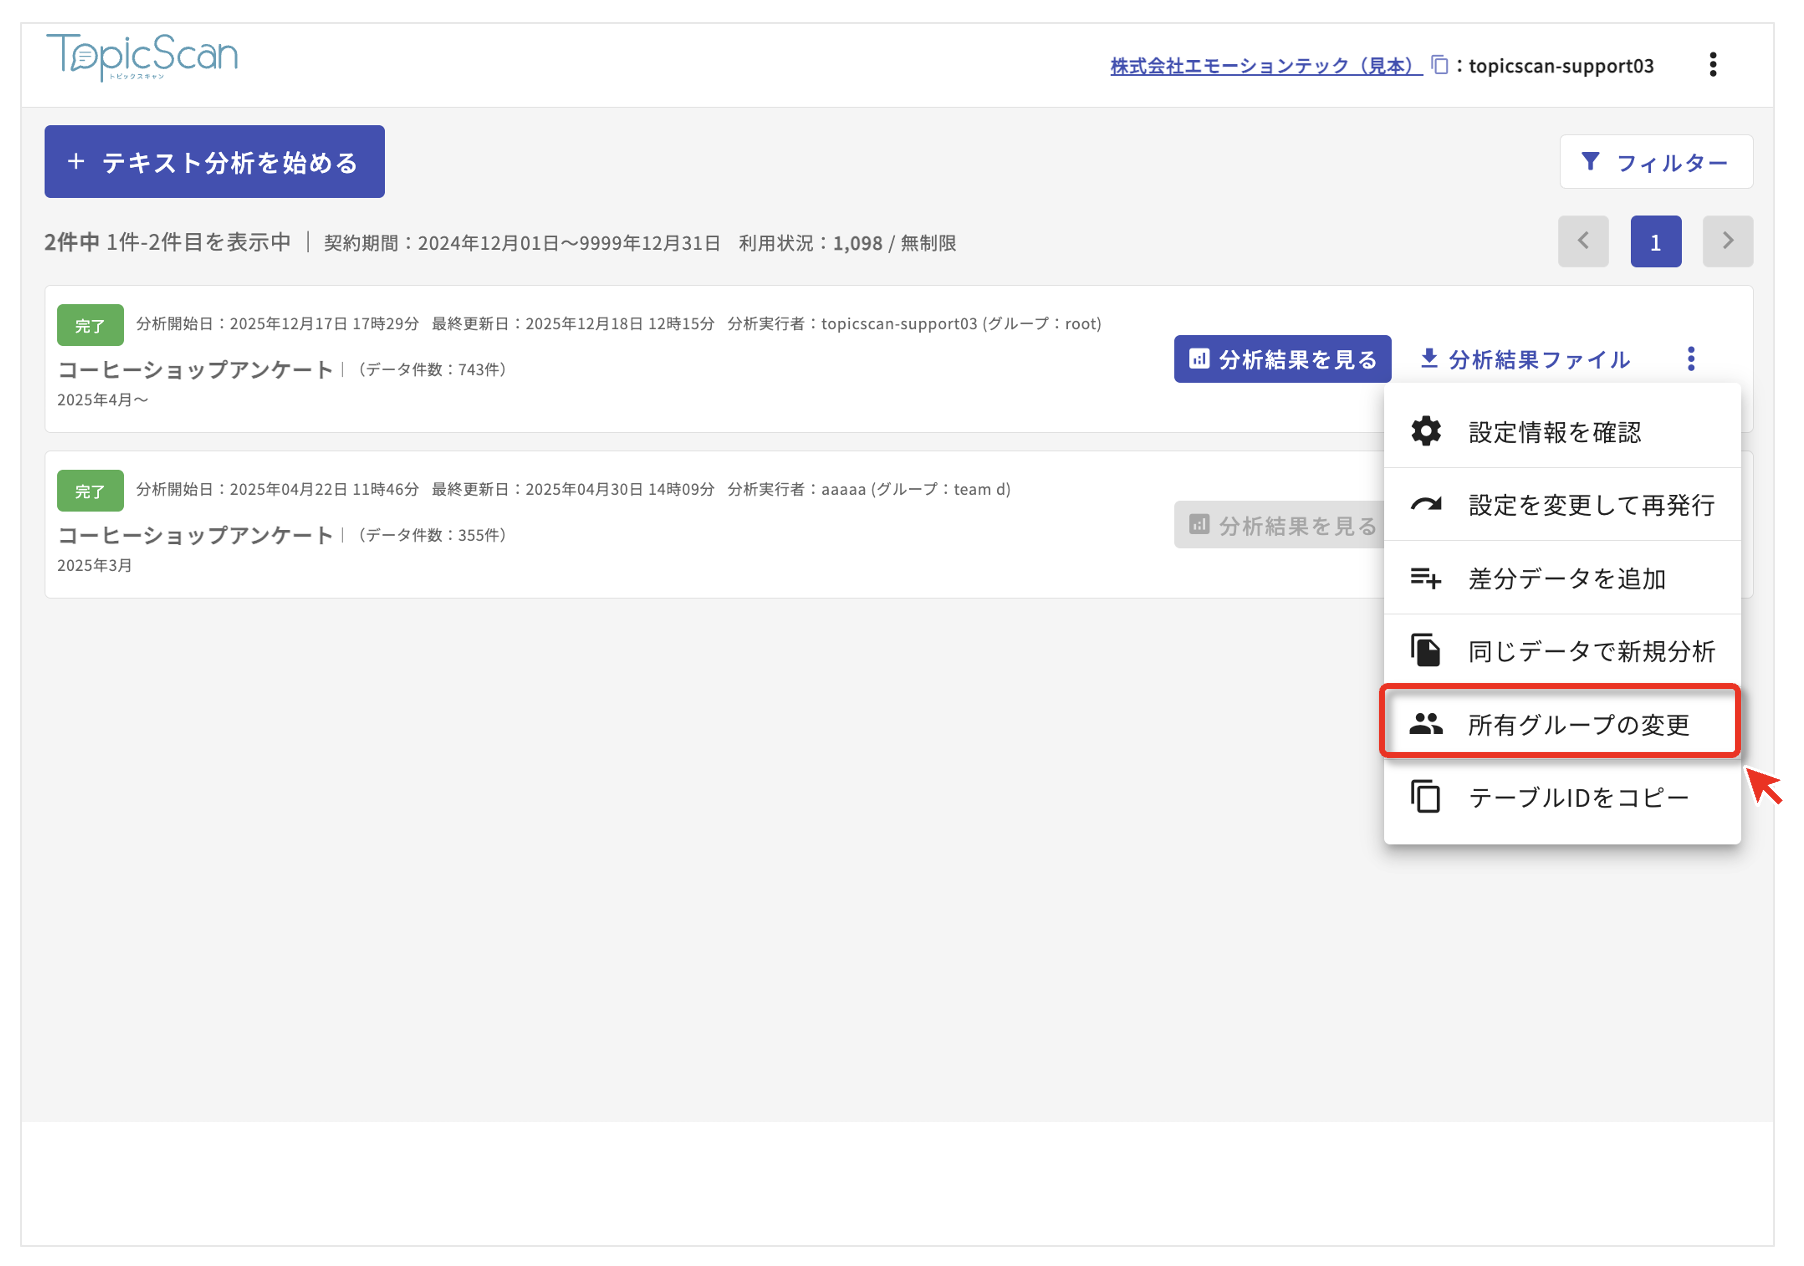The image size is (1804, 1266).
Task: Click the TopicScan logo
Action: coord(142,56)
